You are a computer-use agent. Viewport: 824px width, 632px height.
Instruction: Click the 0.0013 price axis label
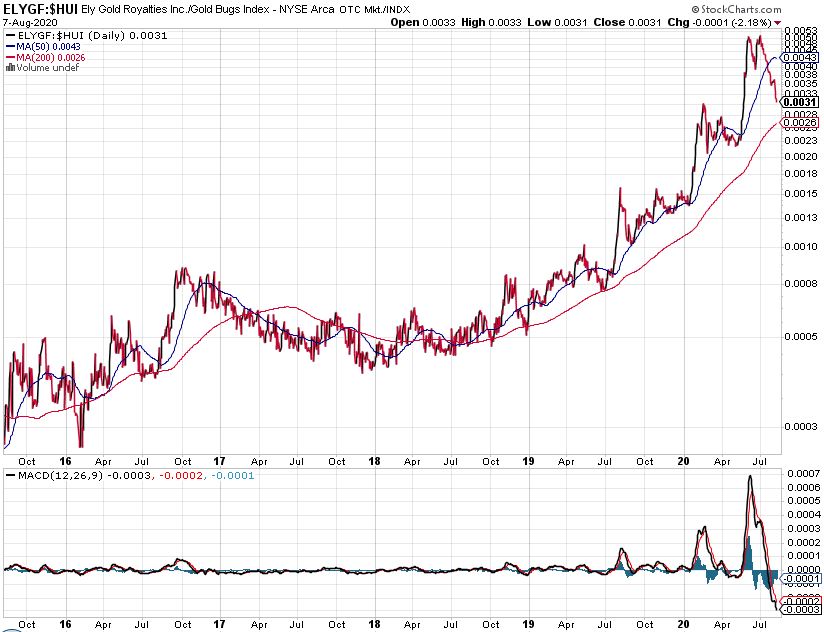coord(801,217)
